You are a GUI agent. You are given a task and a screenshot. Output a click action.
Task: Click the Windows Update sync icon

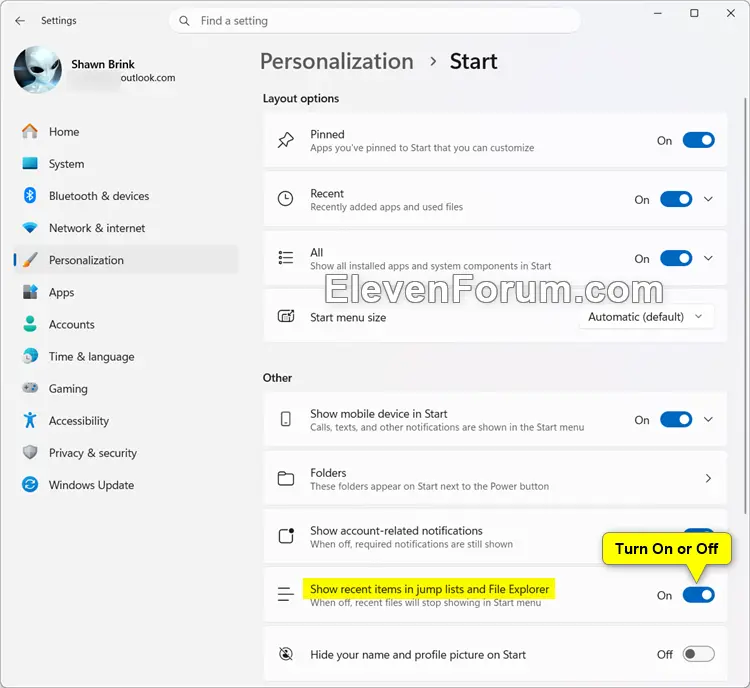pyautogui.click(x=30, y=485)
